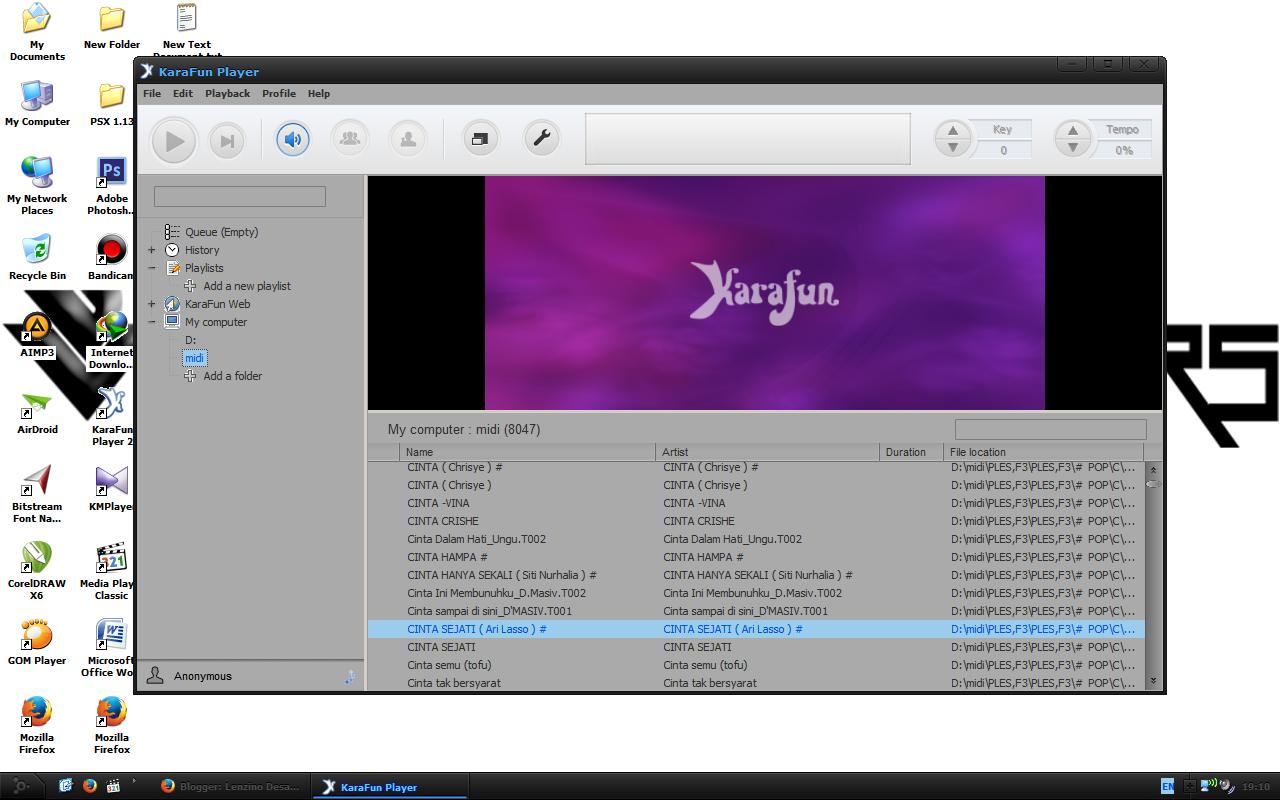Select the highlighted CINTA SEJATI ( Ari Lasso ) #
1280x800 pixels.
click(755, 629)
